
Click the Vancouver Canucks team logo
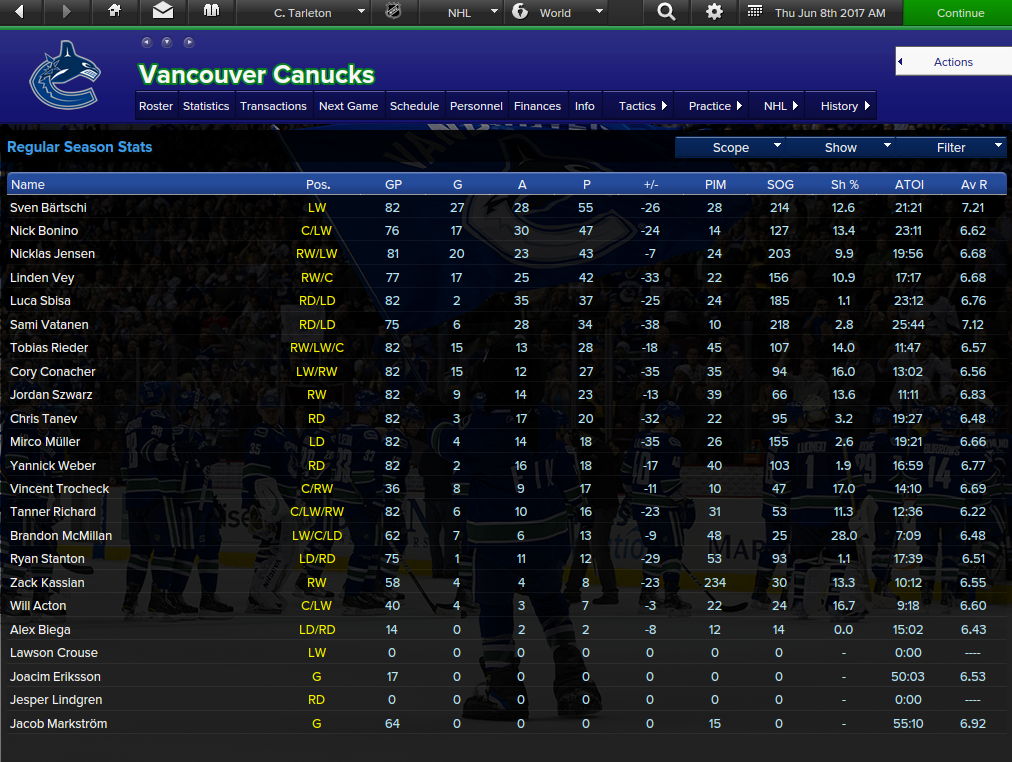pyautogui.click(x=65, y=75)
